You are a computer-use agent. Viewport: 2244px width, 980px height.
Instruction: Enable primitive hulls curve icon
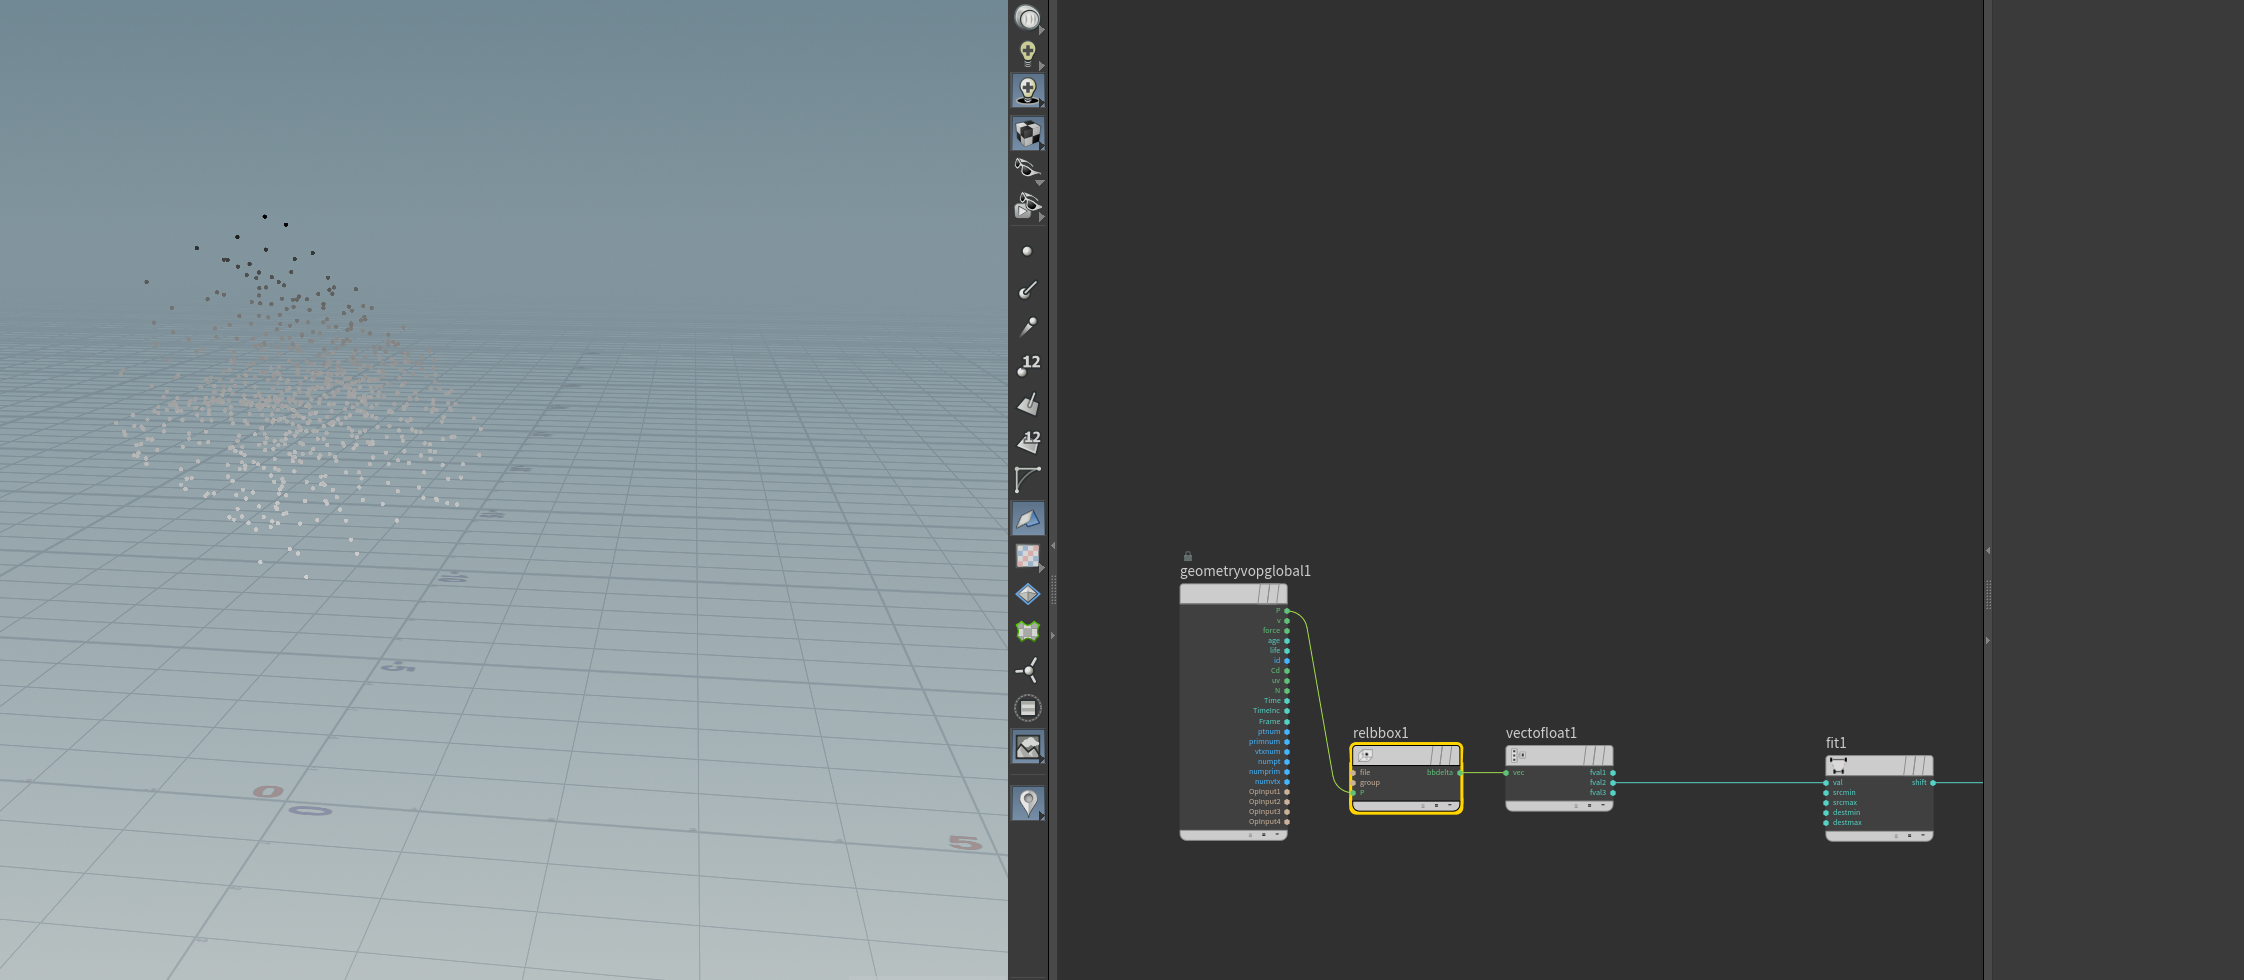tap(1027, 480)
